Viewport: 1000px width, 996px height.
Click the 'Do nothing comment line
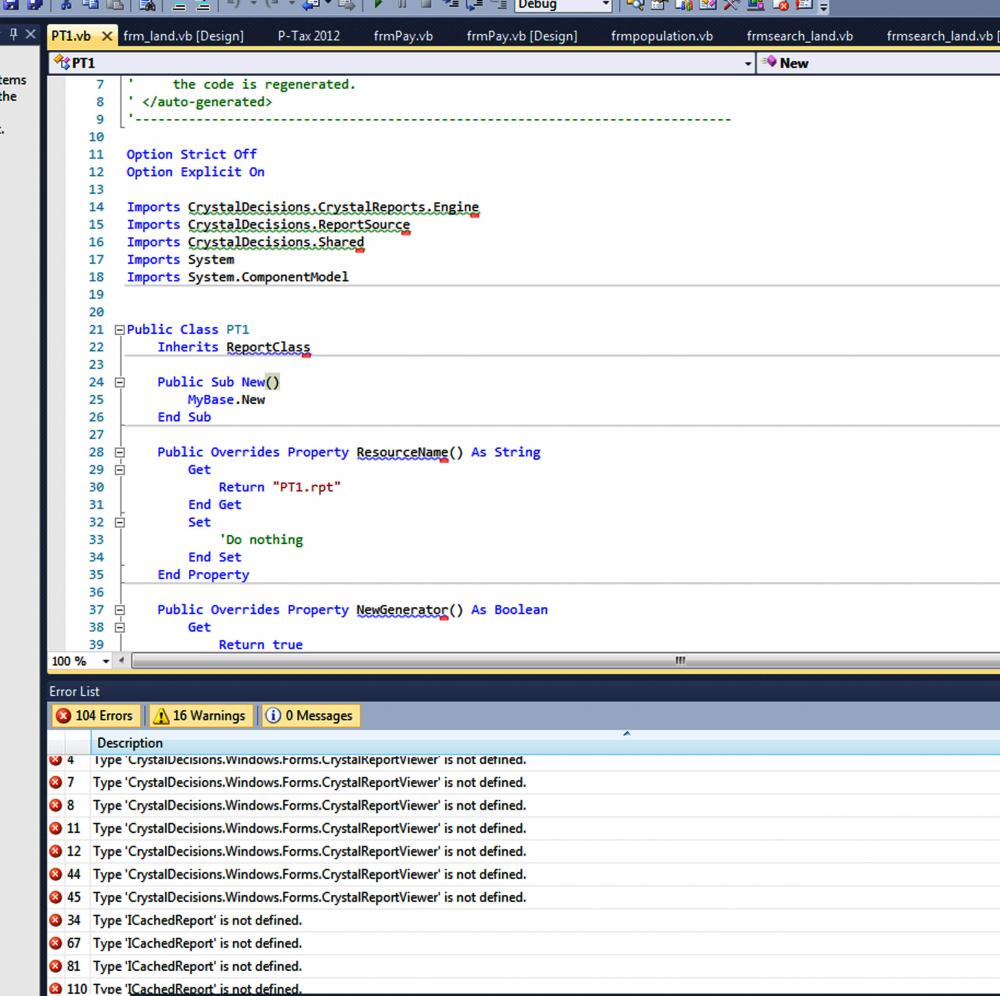pos(261,540)
